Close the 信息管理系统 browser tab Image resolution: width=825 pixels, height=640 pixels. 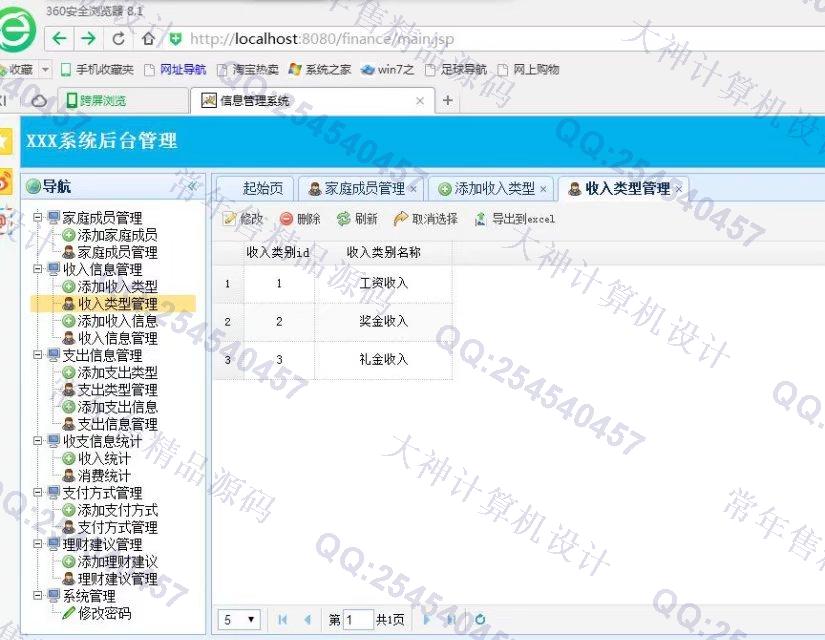tap(420, 101)
